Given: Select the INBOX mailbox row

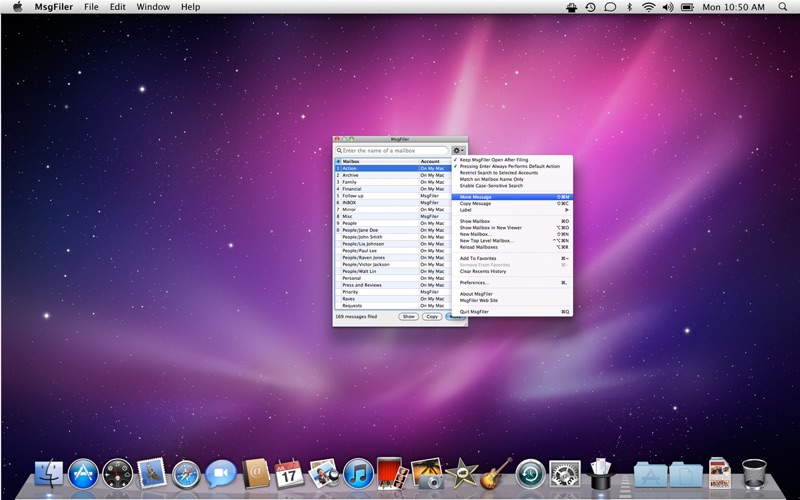Looking at the screenshot, I should pos(393,203).
